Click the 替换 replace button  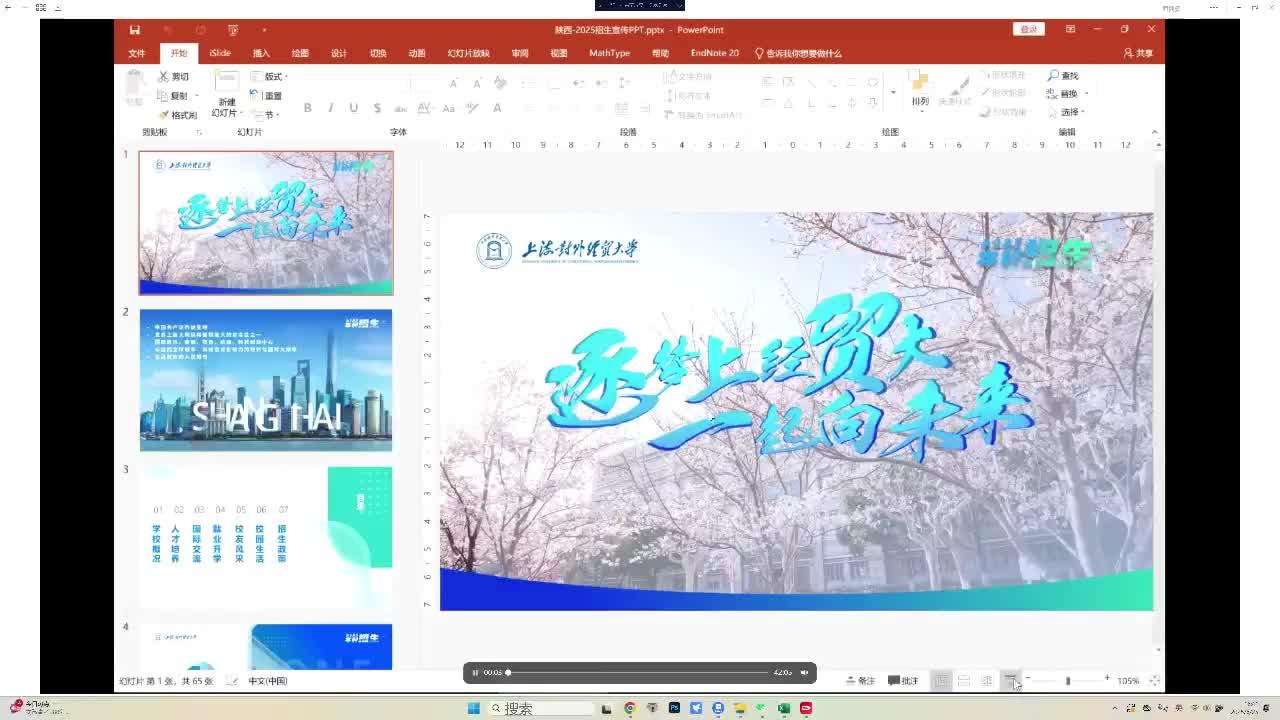(1064, 94)
